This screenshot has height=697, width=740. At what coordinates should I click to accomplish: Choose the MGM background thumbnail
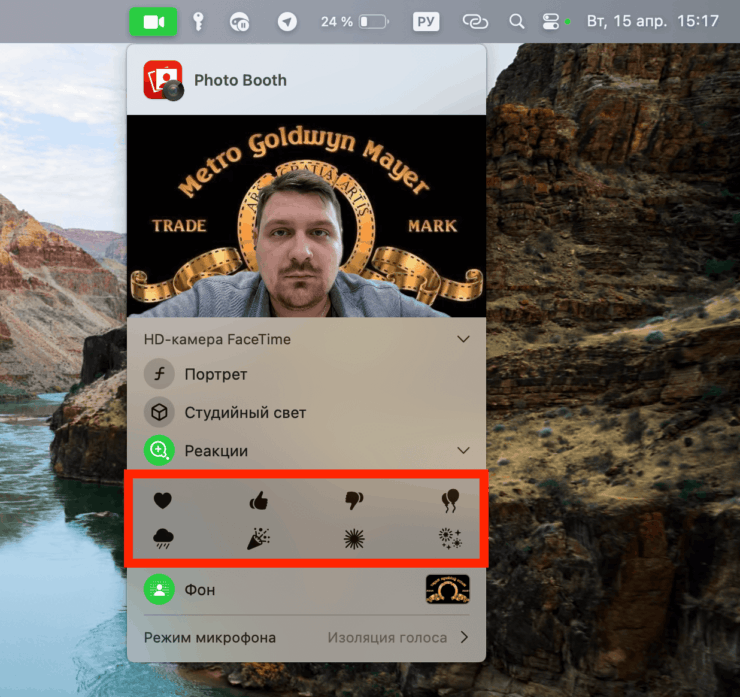coord(447,590)
